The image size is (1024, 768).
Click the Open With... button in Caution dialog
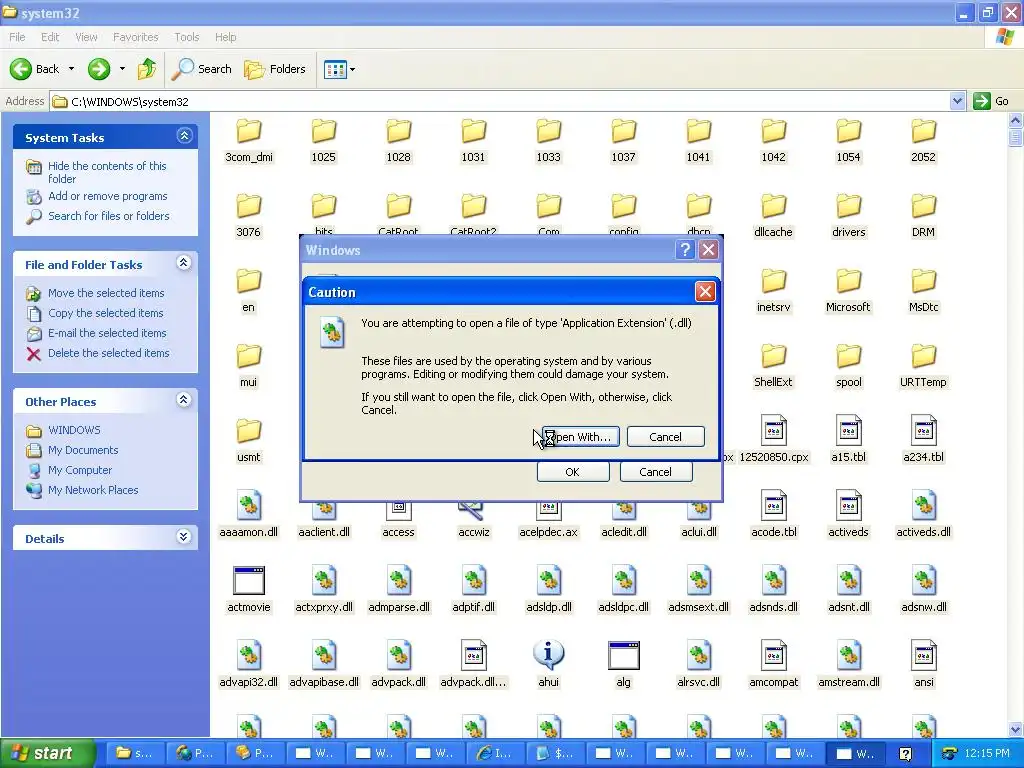tap(580, 437)
